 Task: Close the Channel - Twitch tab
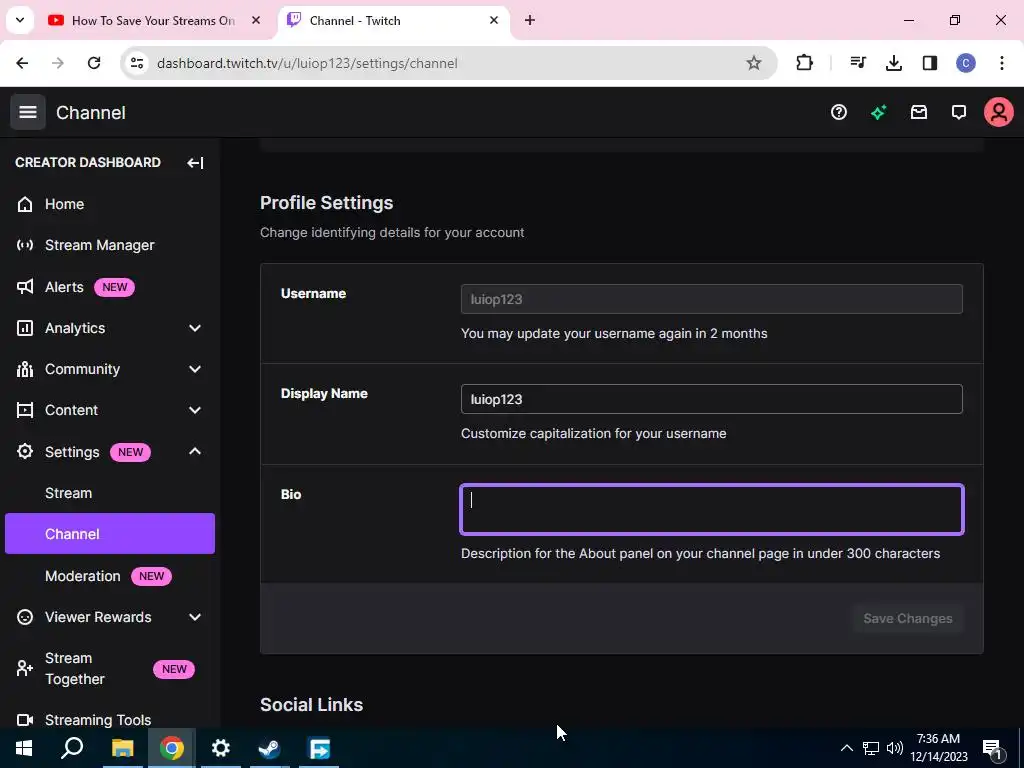click(494, 21)
